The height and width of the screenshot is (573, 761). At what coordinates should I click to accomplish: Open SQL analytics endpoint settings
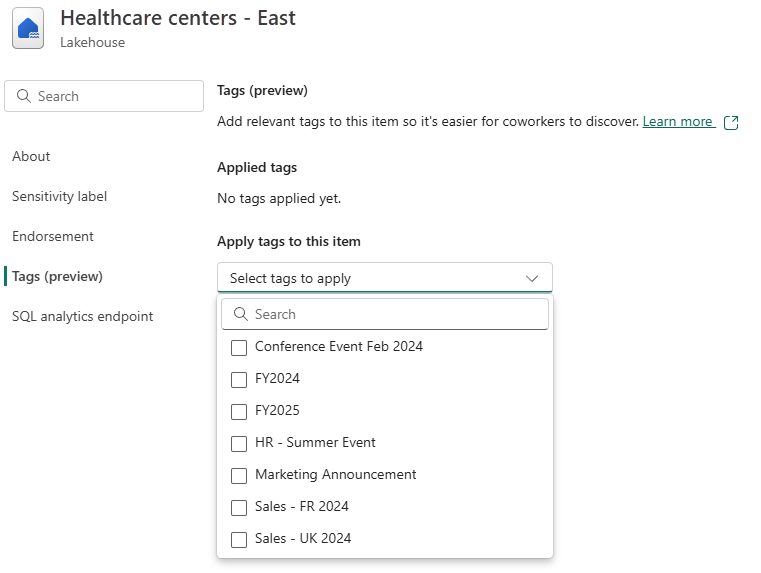[83, 316]
